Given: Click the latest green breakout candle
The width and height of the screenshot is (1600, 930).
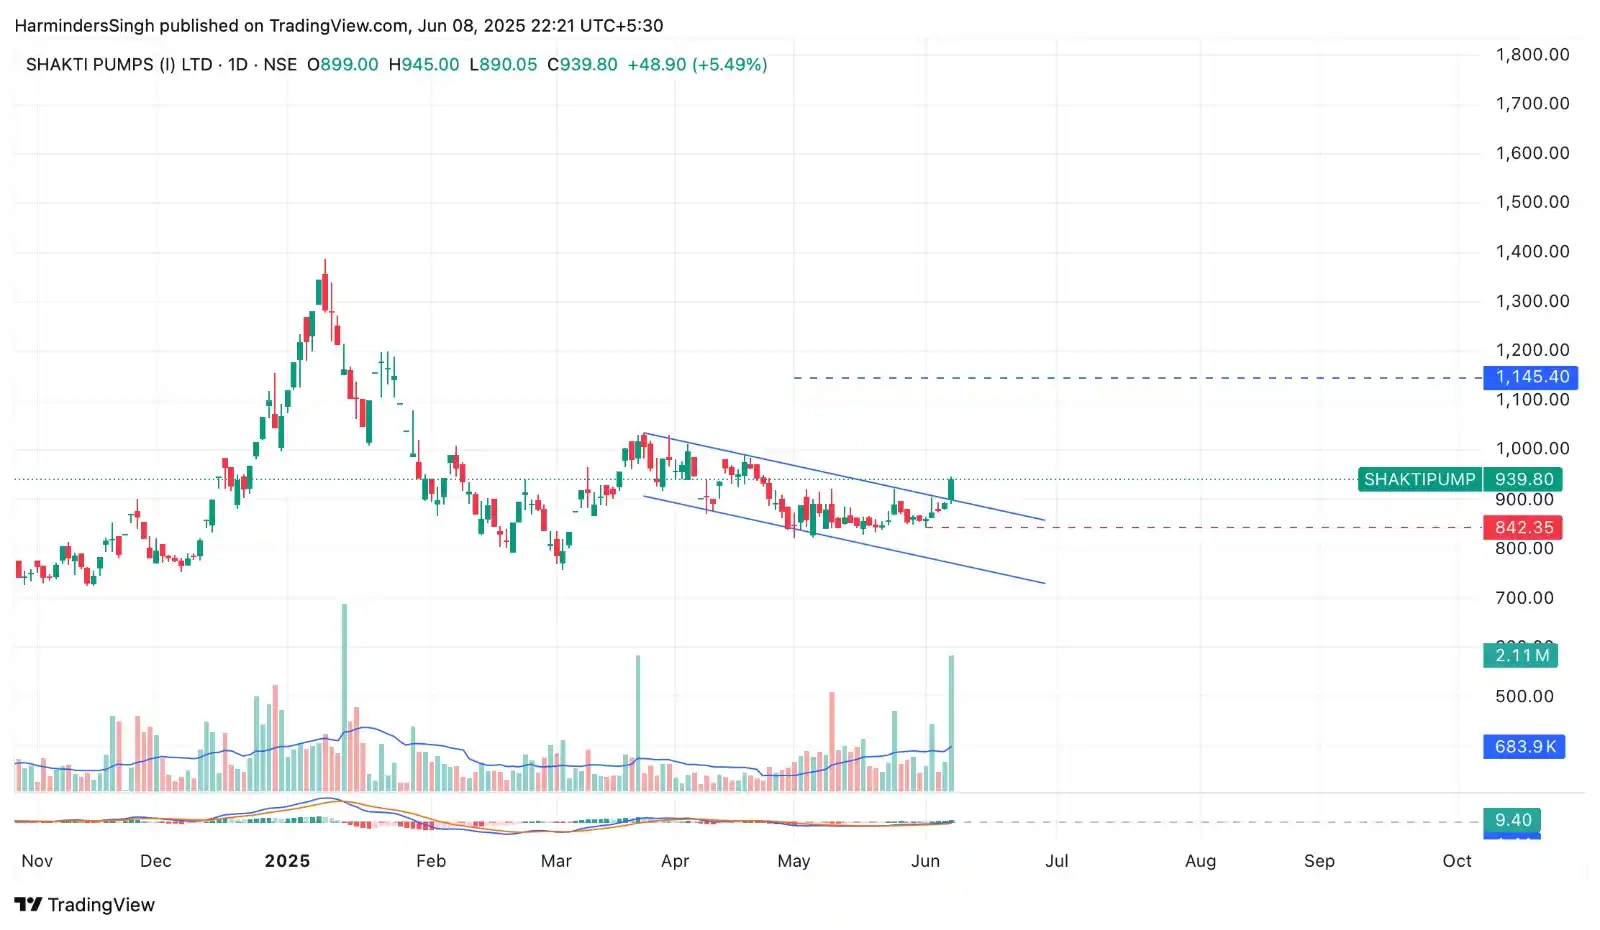Looking at the screenshot, I should (951, 489).
